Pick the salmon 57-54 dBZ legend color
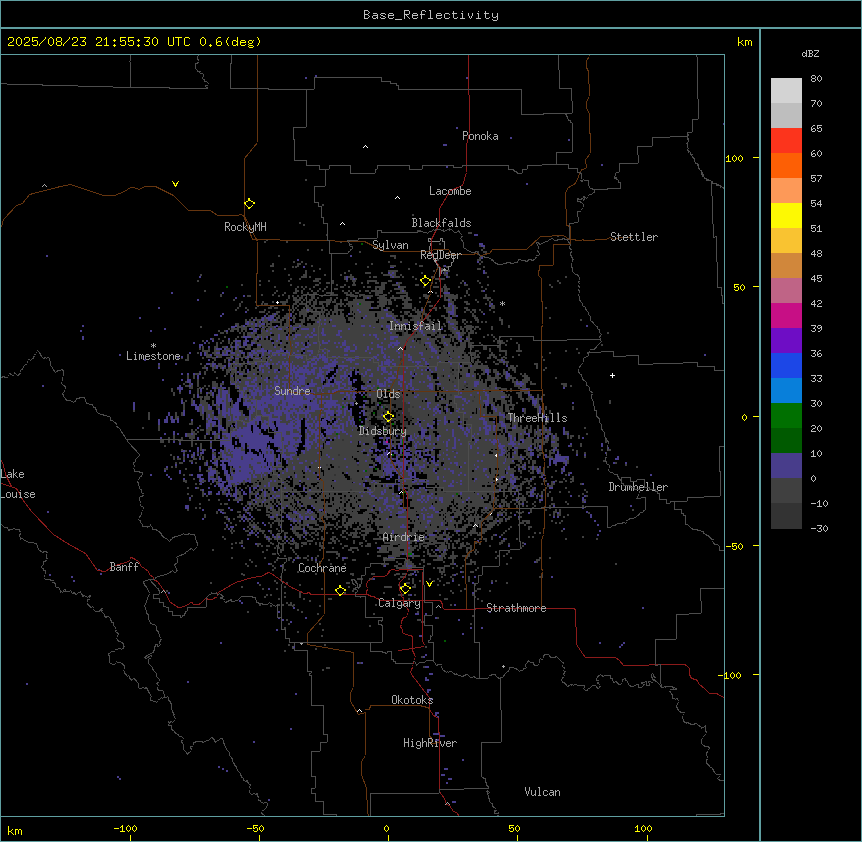 pyautogui.click(x=786, y=191)
